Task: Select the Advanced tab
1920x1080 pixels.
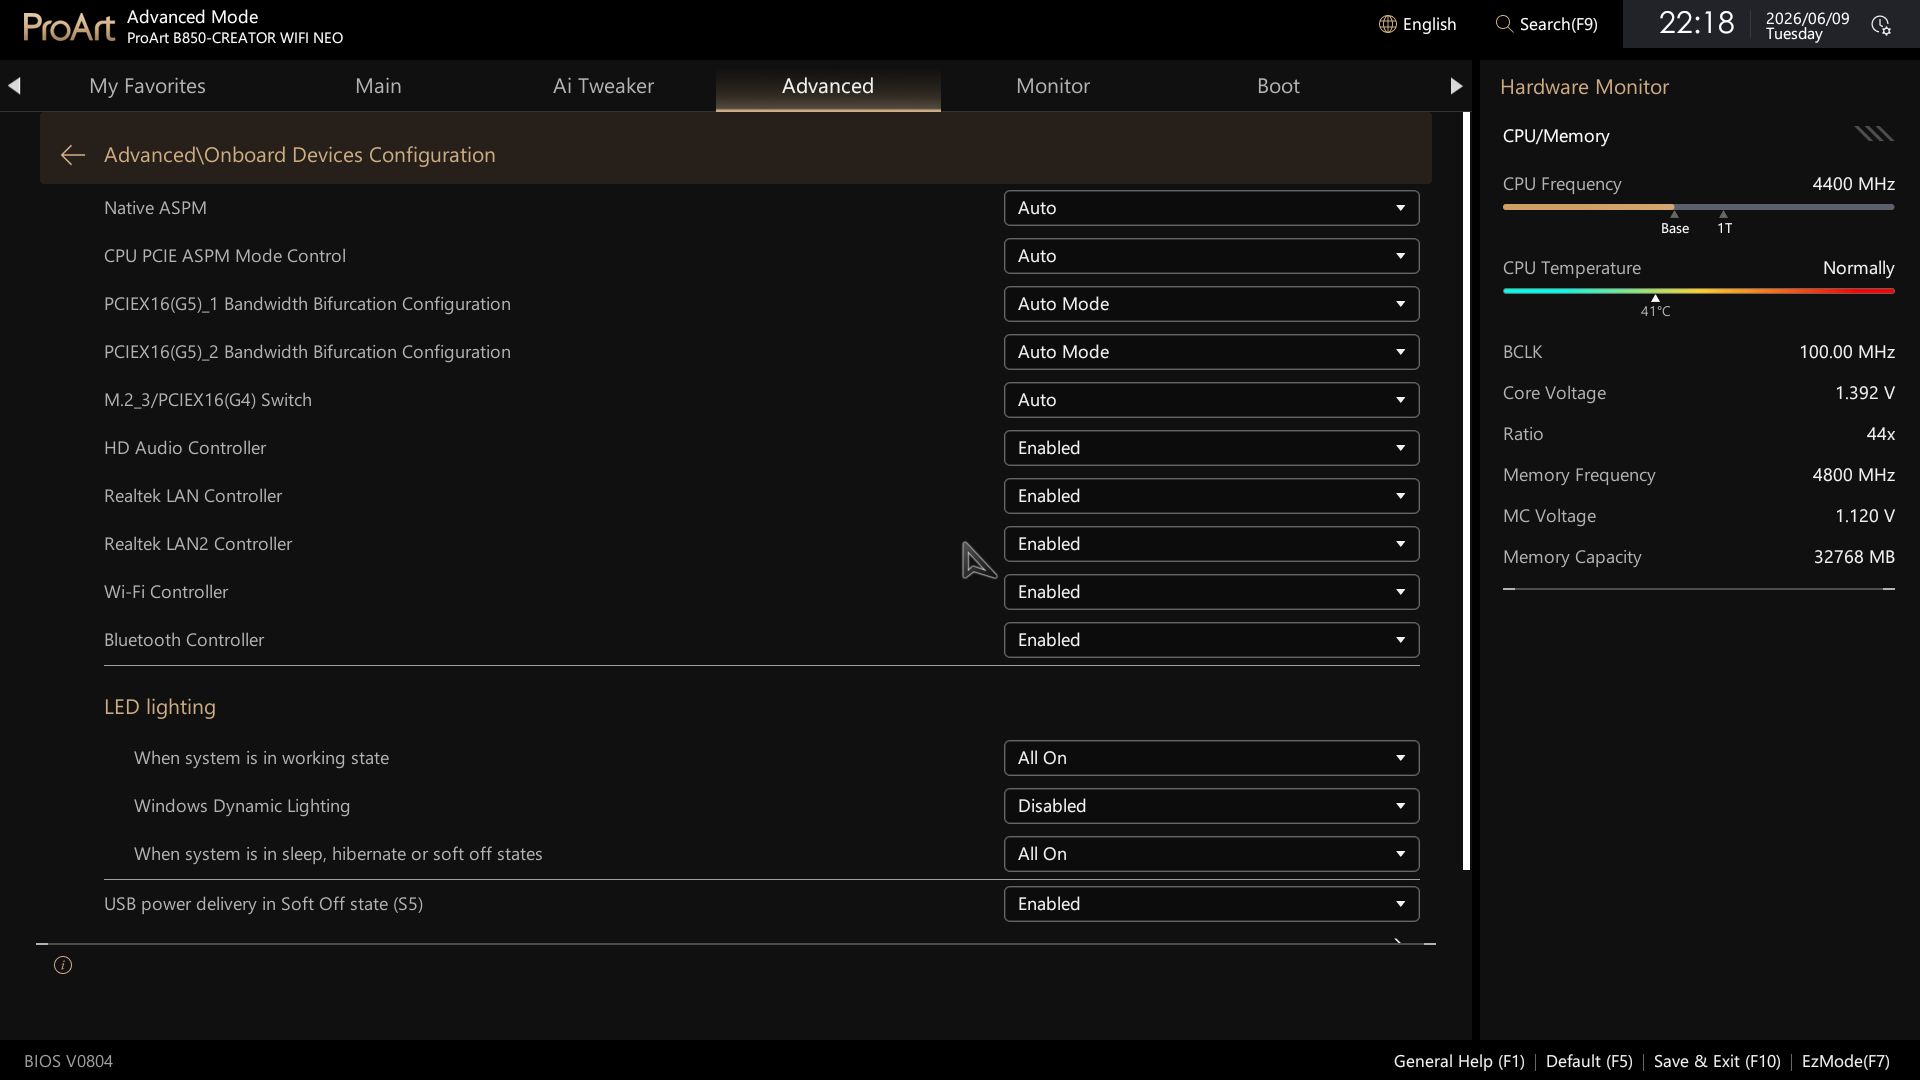Action: (x=828, y=86)
